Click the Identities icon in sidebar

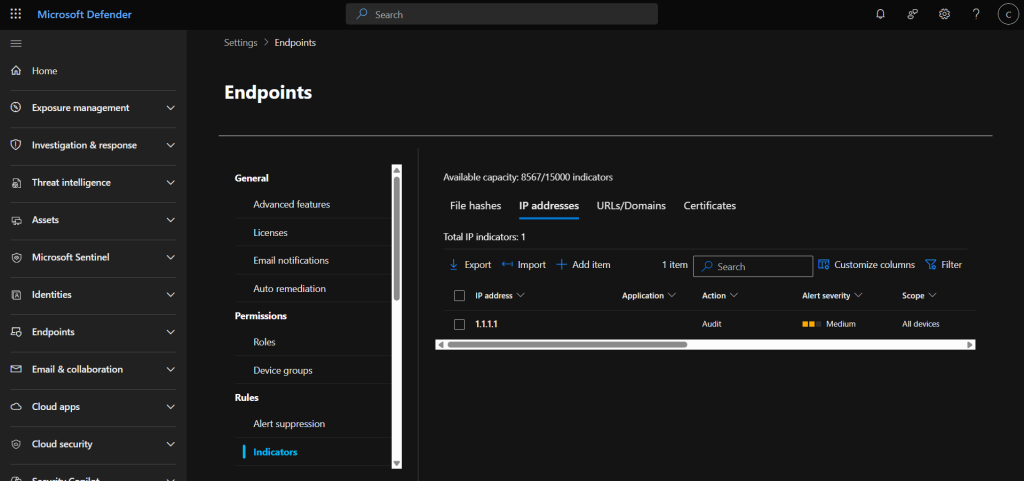click(x=17, y=295)
